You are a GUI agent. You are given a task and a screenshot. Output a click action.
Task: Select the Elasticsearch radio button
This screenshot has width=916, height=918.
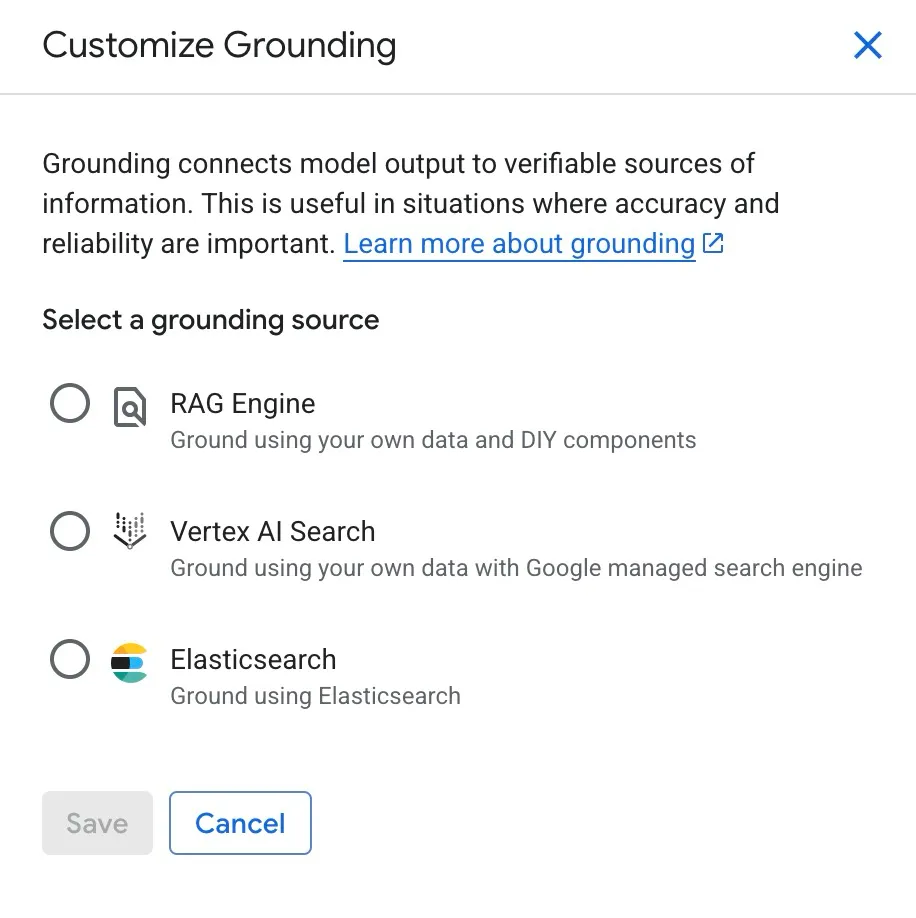coord(69,659)
